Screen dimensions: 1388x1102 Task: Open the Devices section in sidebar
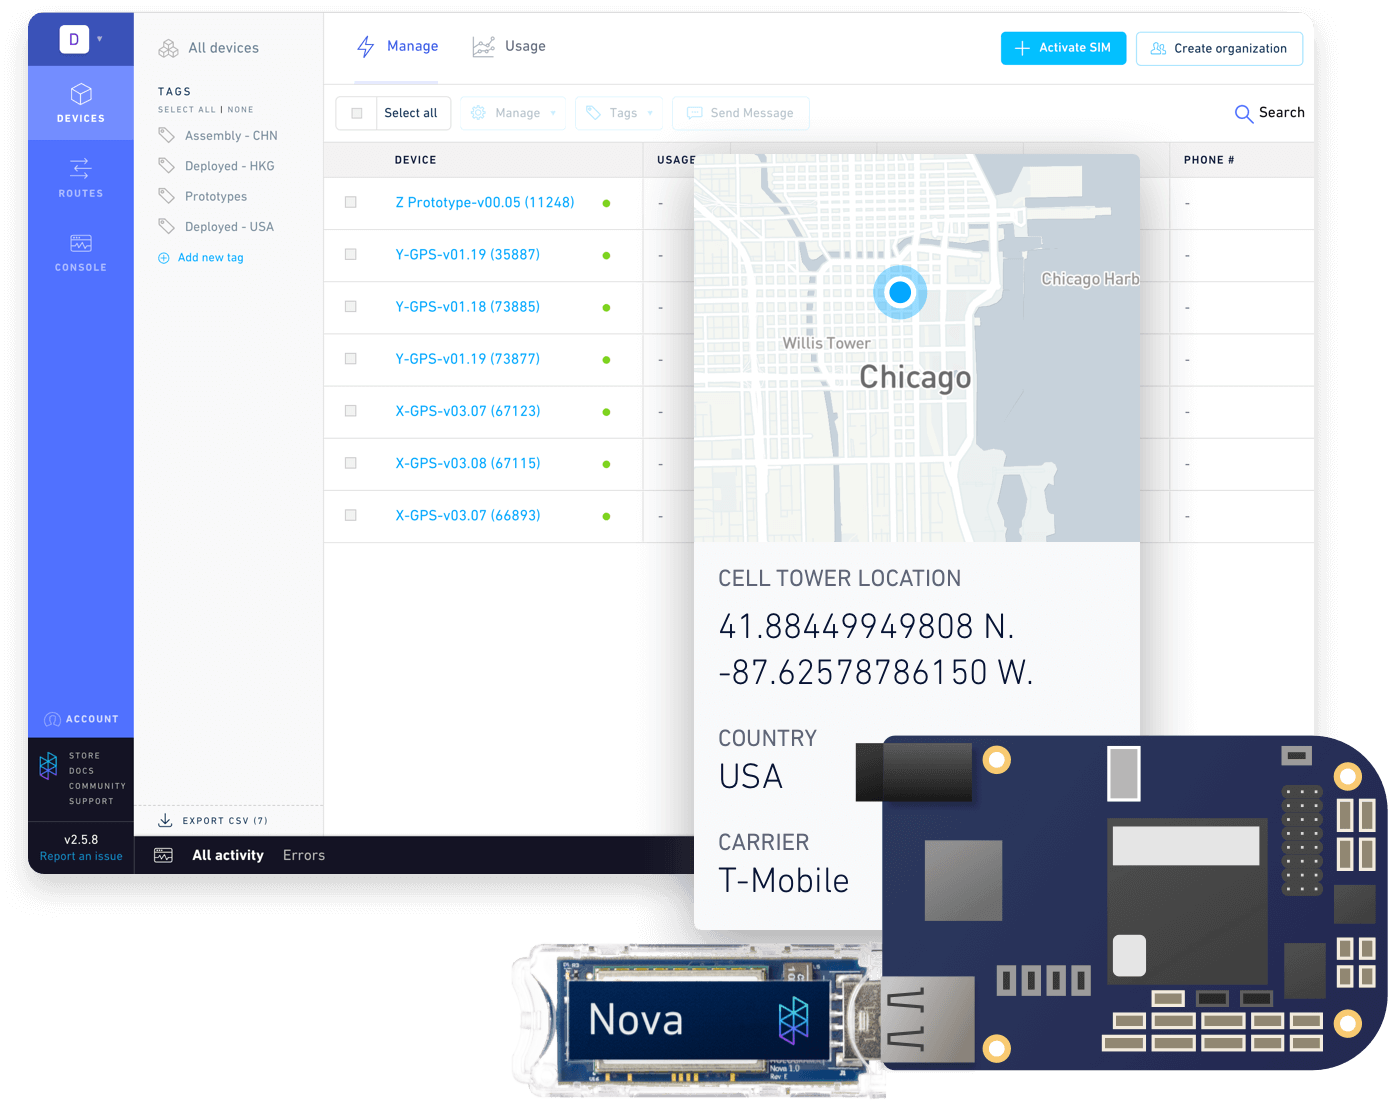click(x=81, y=103)
